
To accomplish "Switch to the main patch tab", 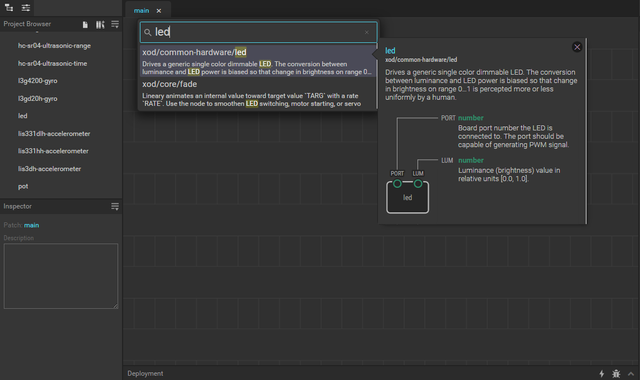I will (x=141, y=11).
